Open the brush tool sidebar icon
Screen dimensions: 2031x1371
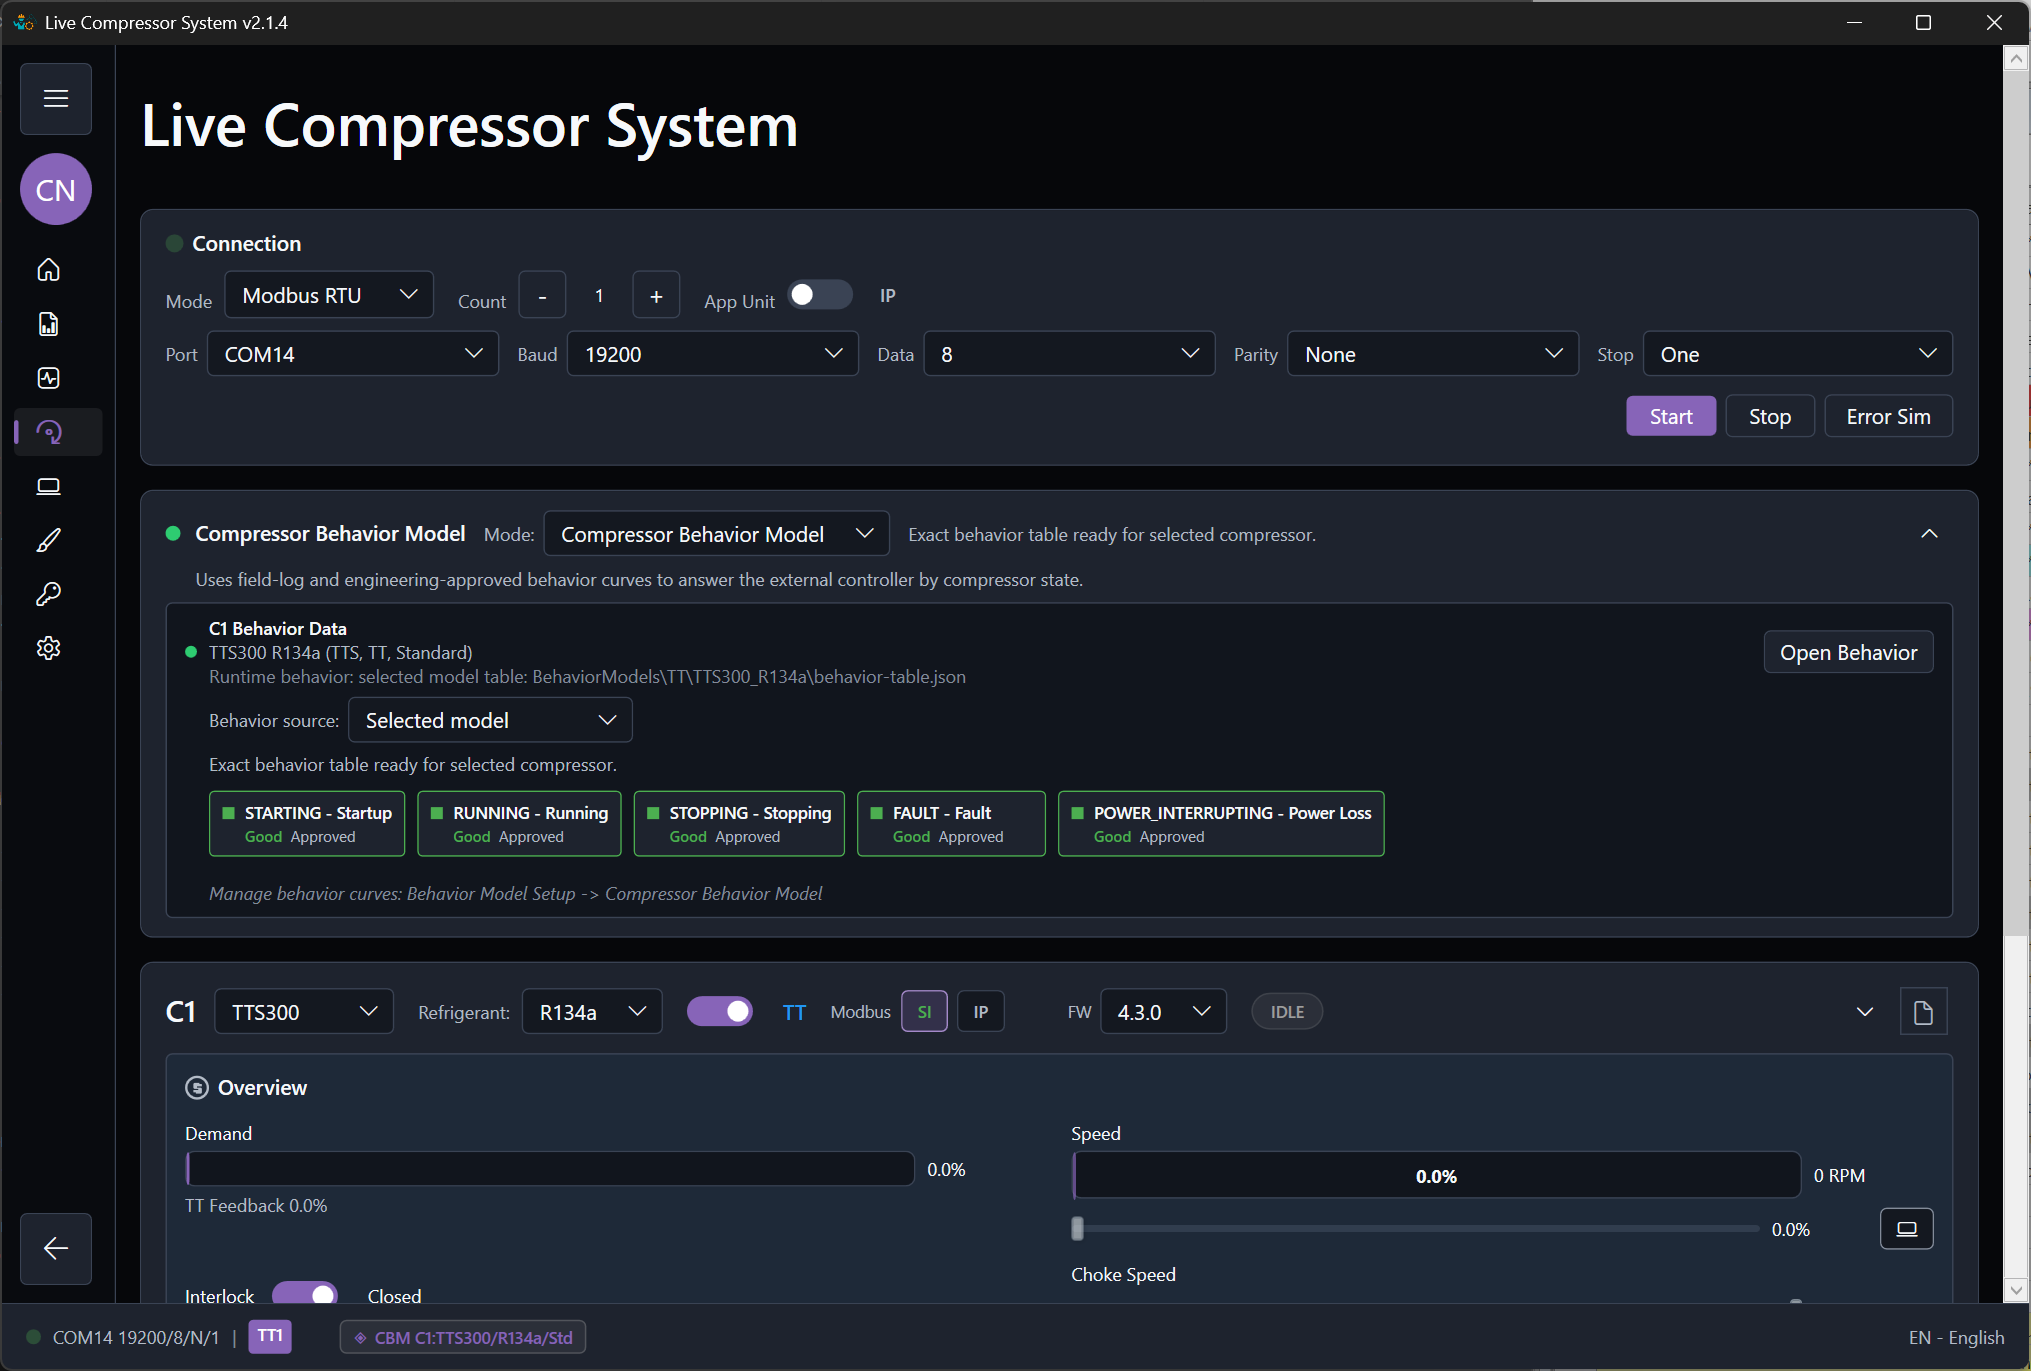pyautogui.click(x=49, y=540)
